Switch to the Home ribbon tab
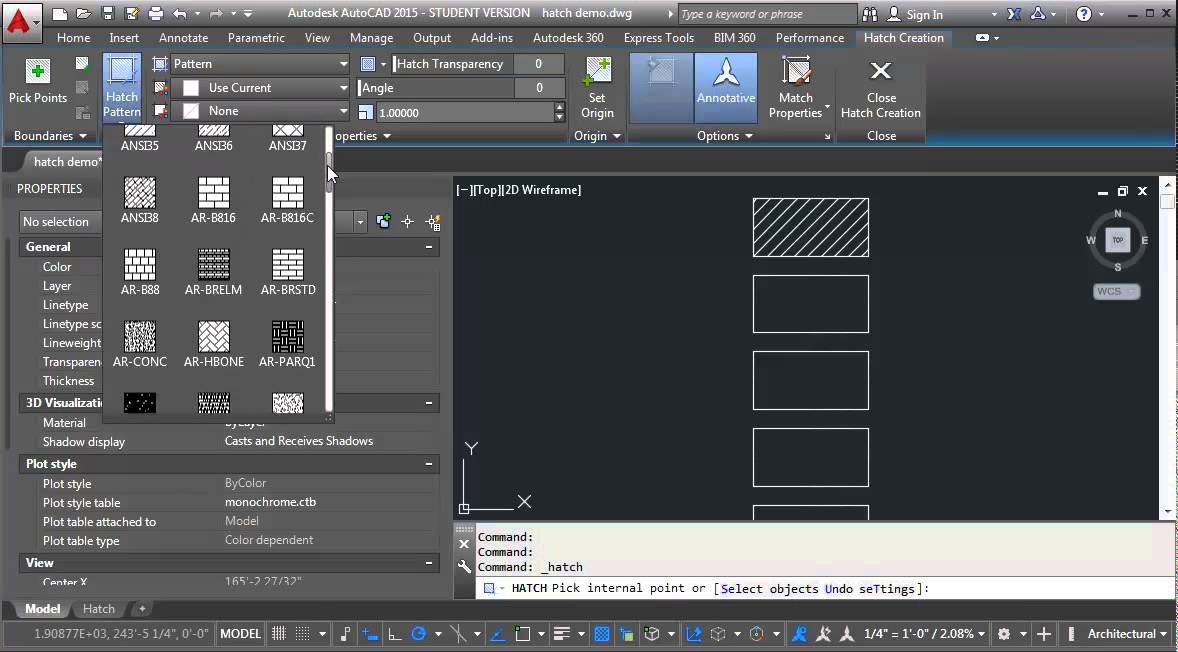The image size is (1178, 652). [74, 38]
